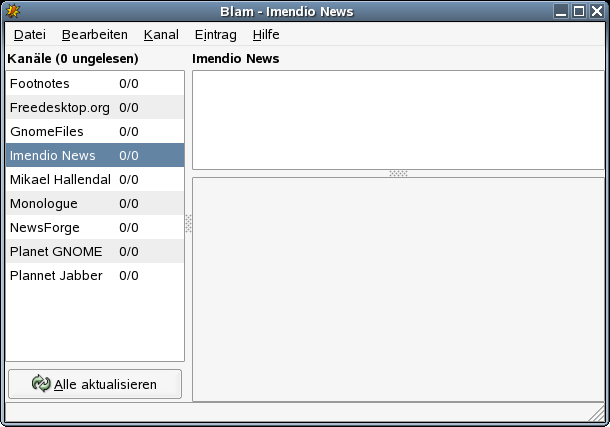This screenshot has width=610, height=427.
Task: Click the window resize grip corner
Action: pyautogui.click(x=597, y=413)
